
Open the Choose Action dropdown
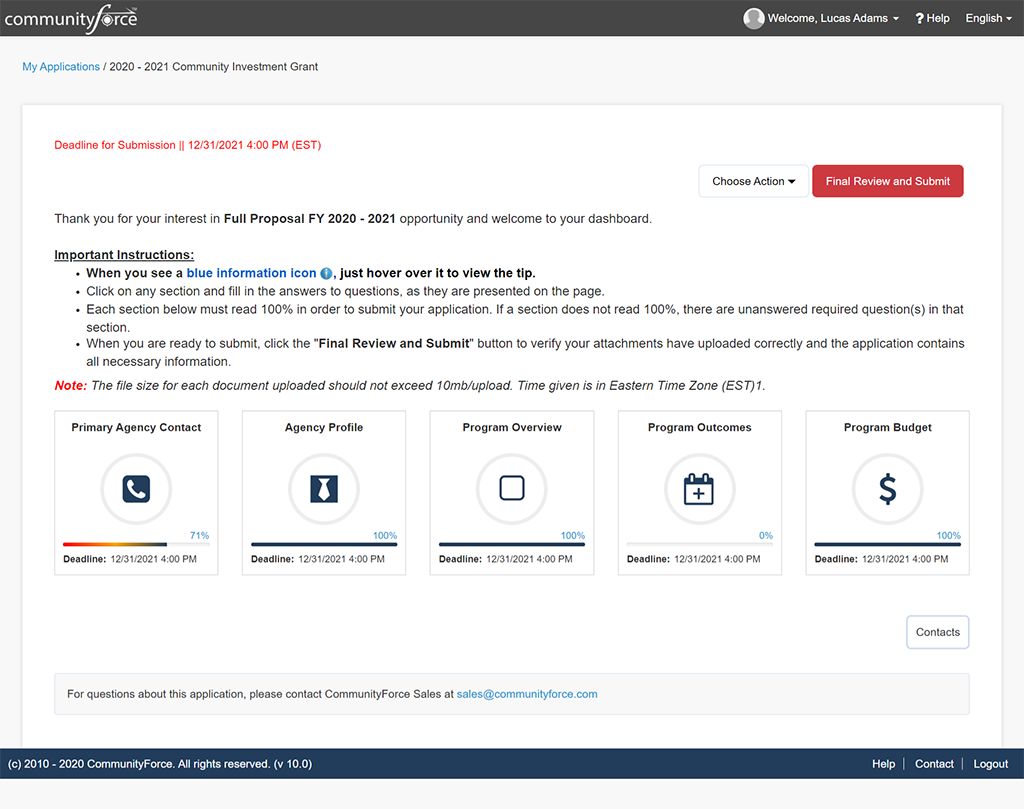[x=753, y=181]
